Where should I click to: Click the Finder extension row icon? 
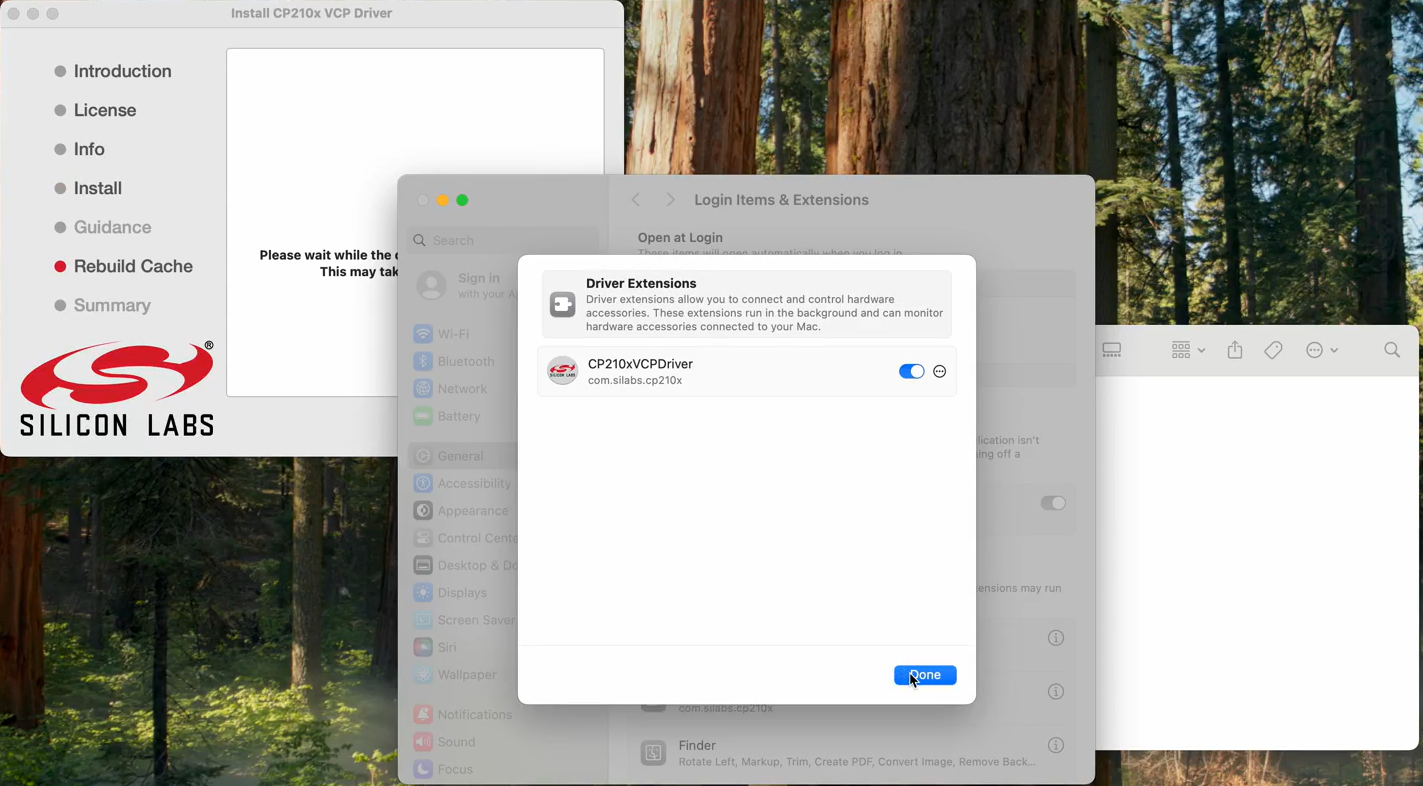coord(653,753)
